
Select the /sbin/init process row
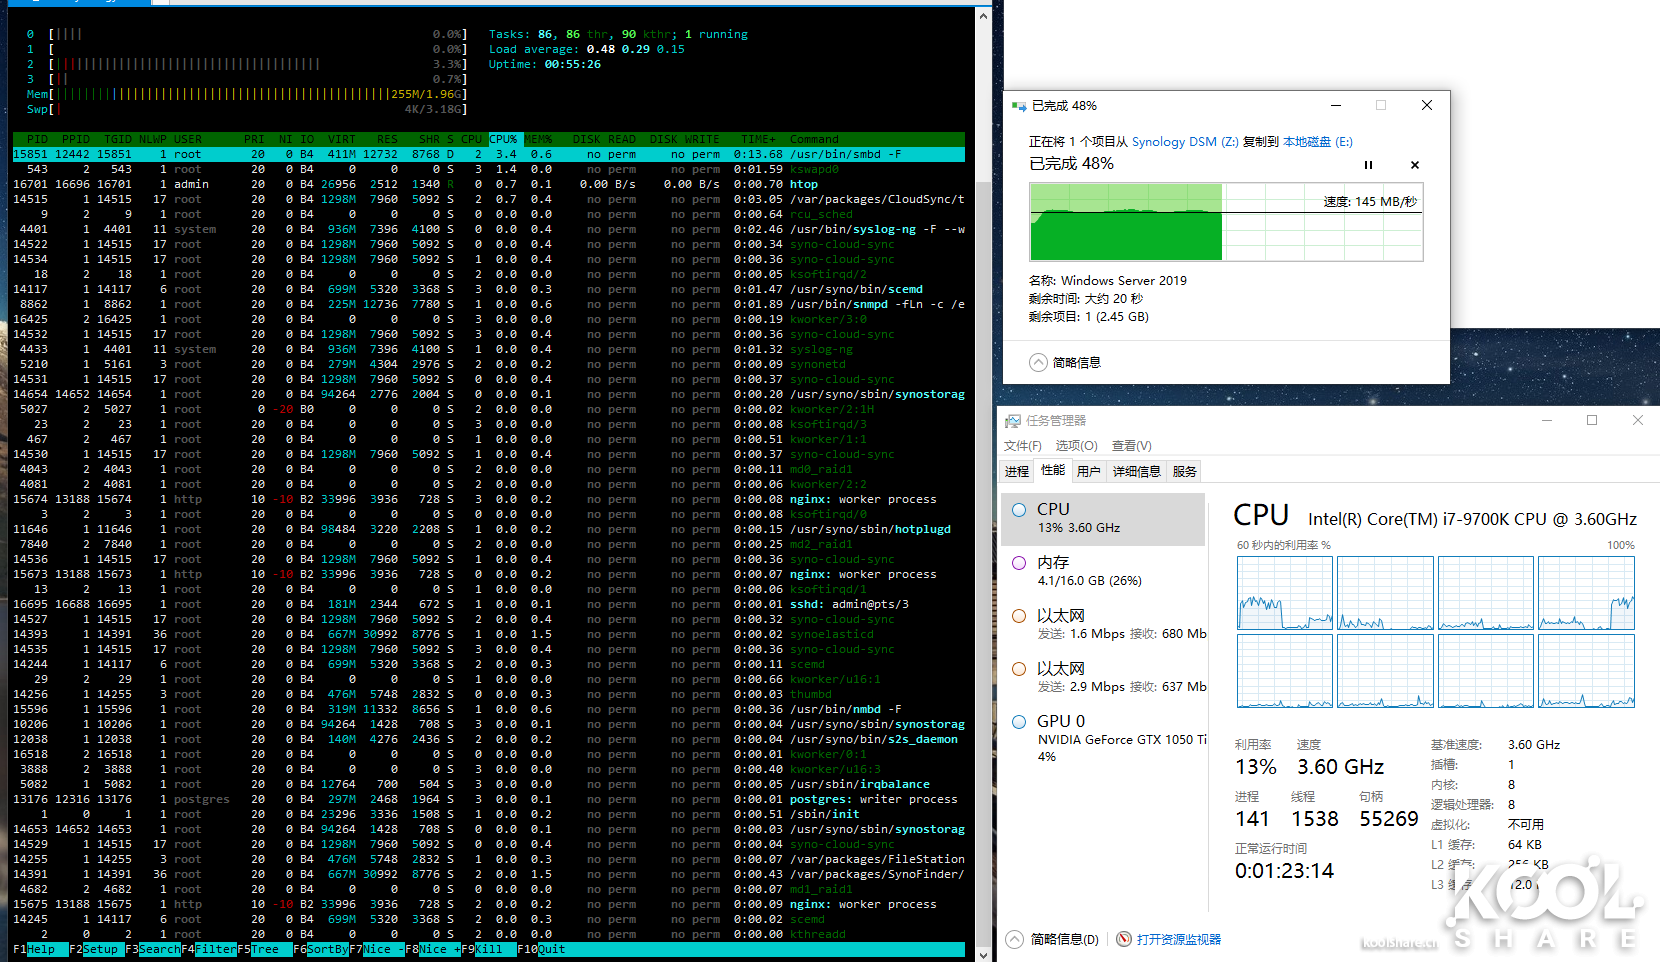pos(489,814)
